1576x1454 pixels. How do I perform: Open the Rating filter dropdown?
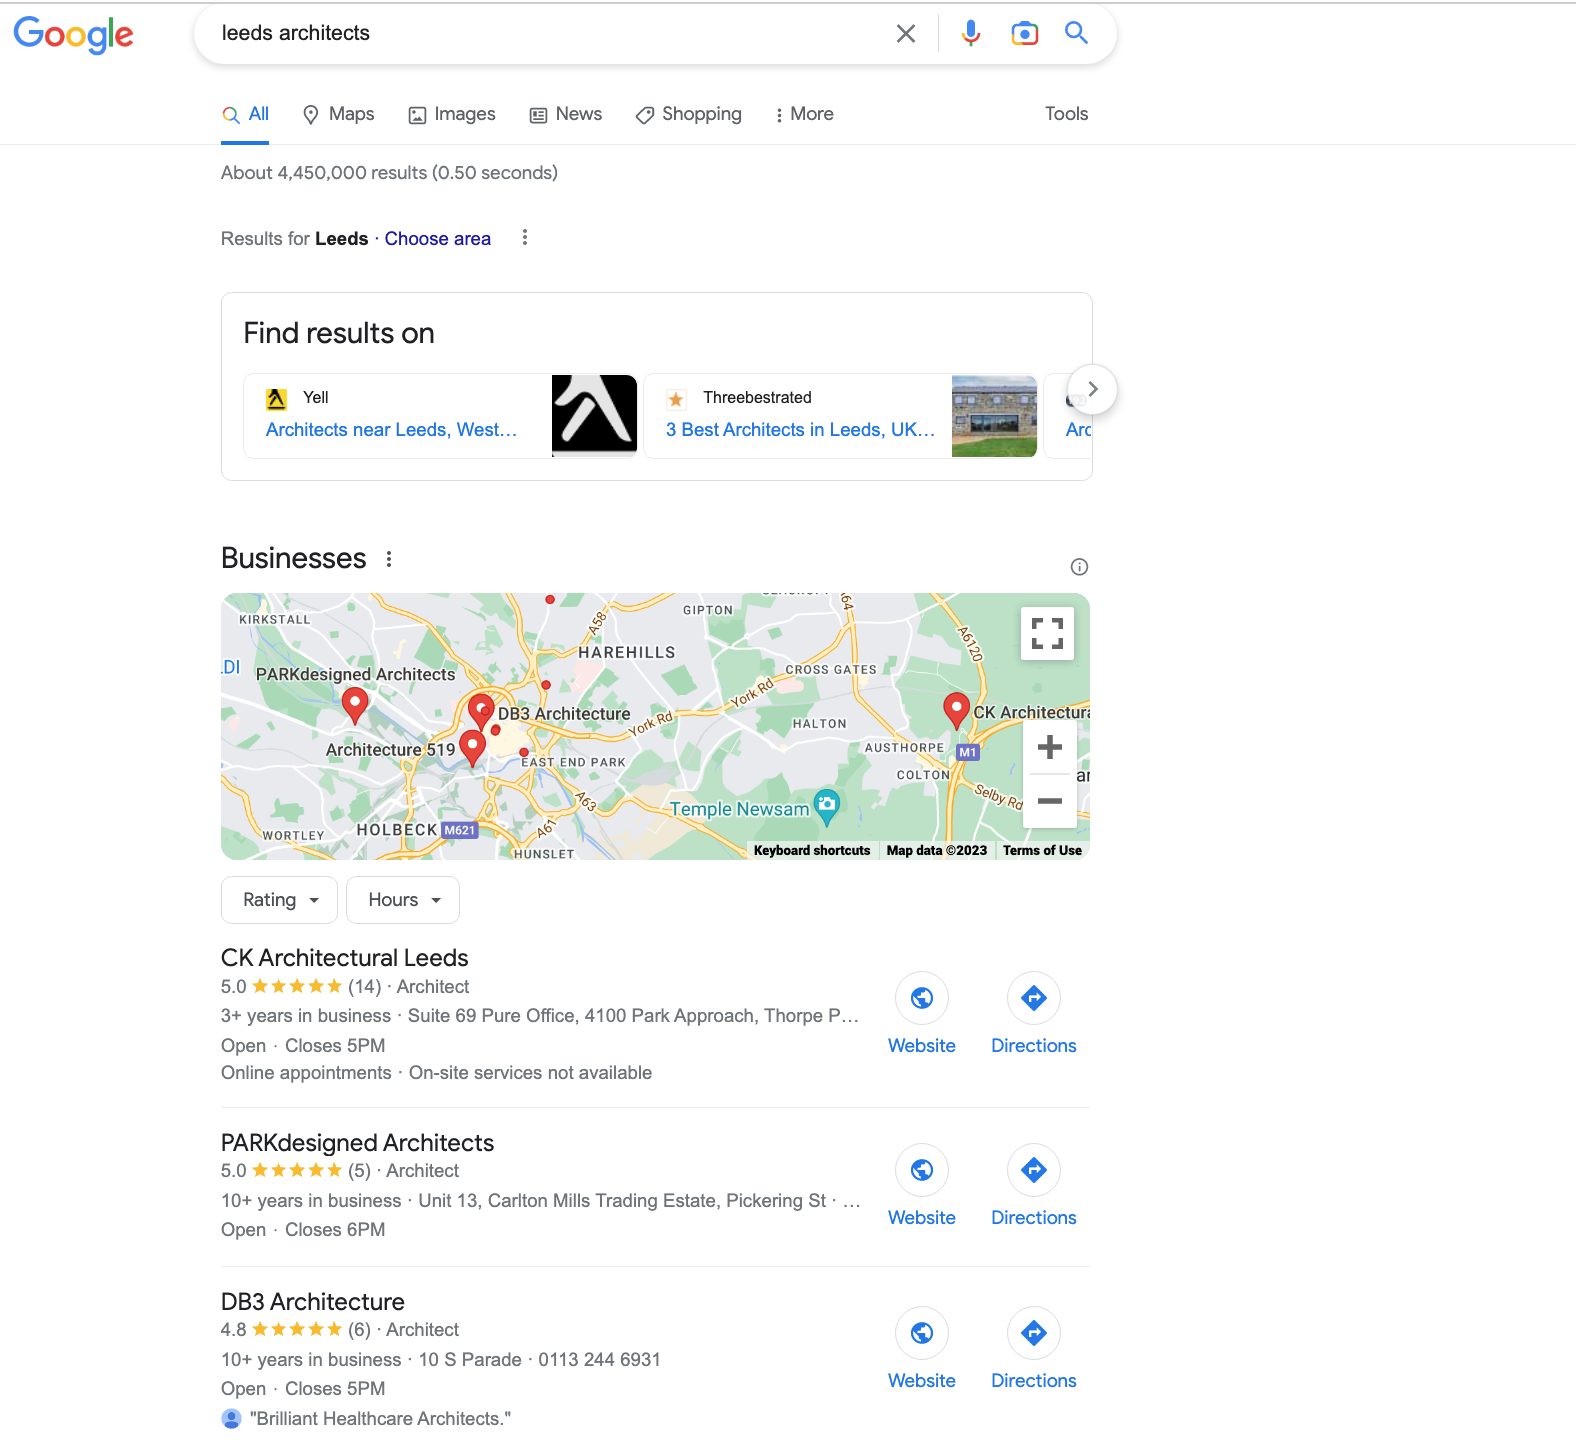click(281, 900)
